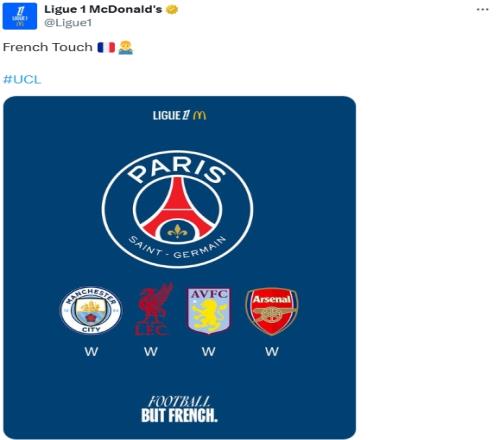
Task: Click the gold verified badge
Action: click(x=172, y=9)
